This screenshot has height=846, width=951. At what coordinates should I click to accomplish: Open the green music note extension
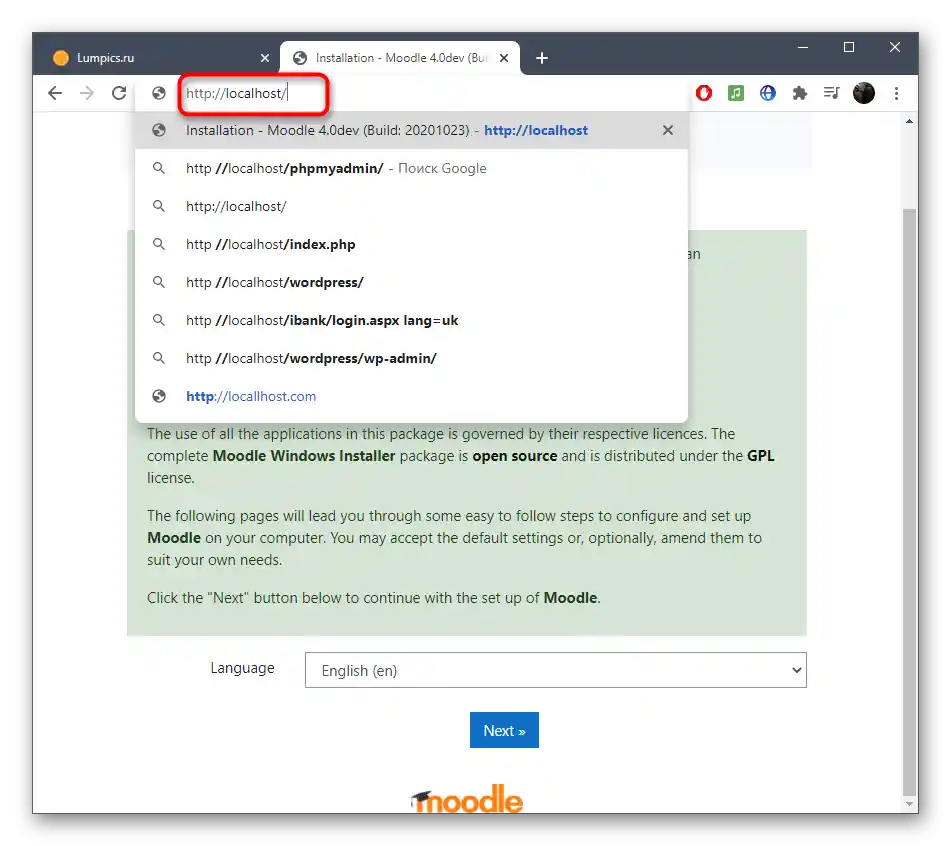(x=736, y=93)
